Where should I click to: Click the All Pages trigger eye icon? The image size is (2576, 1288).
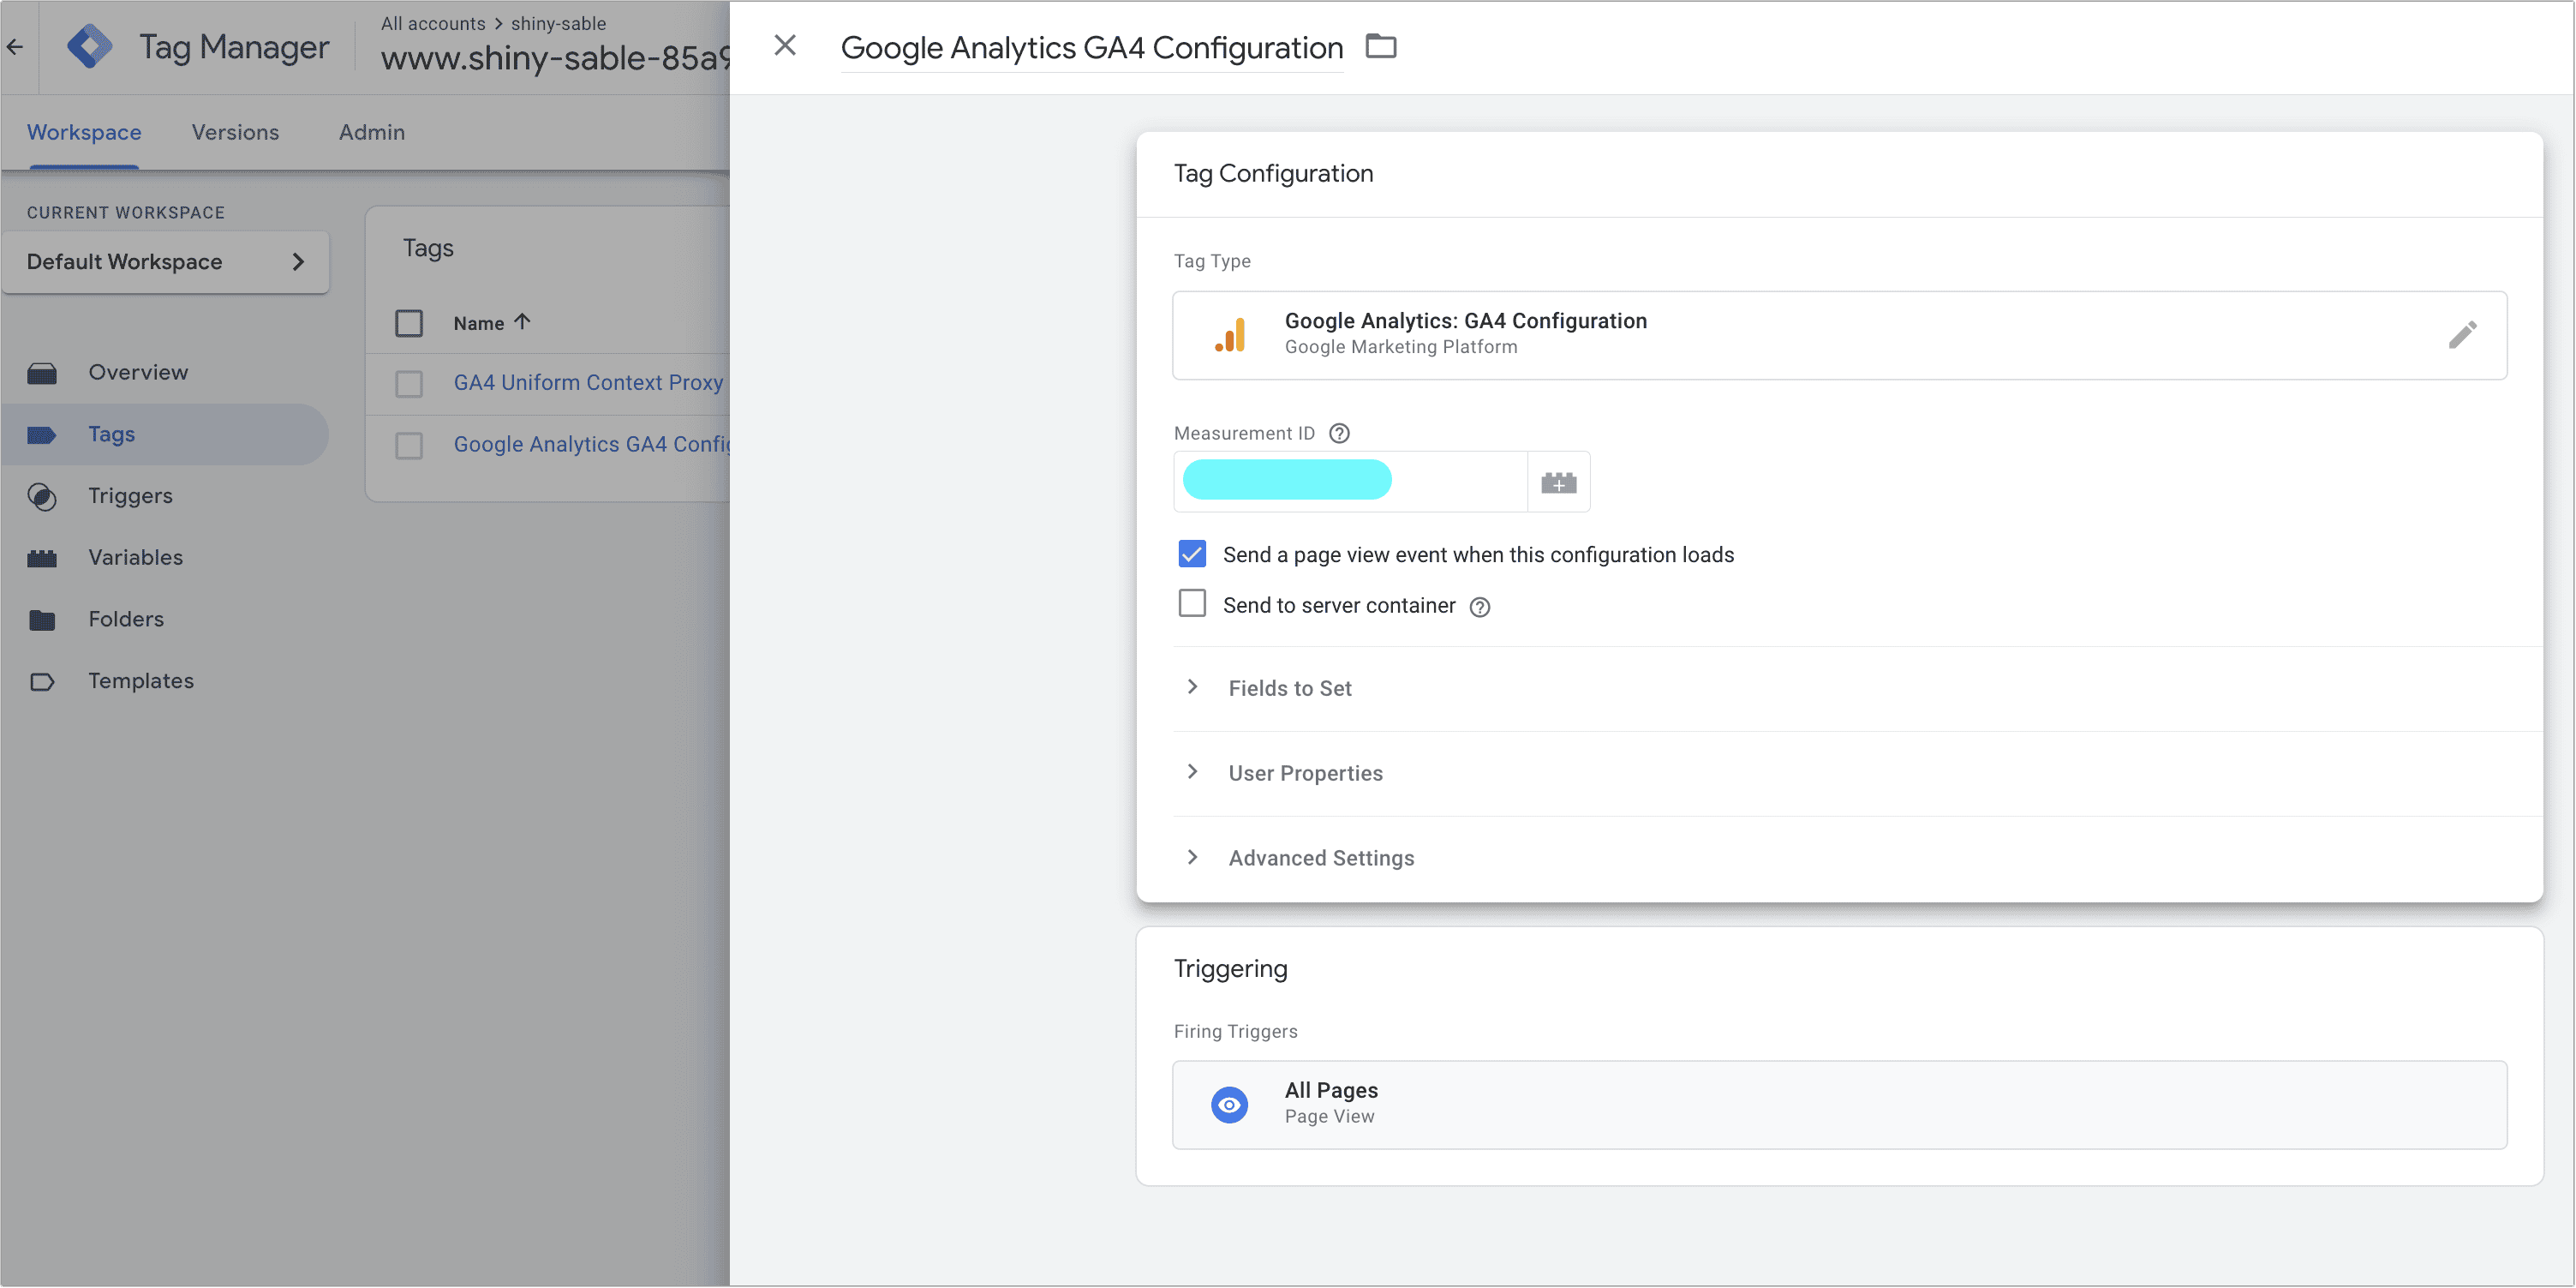coord(1229,1105)
